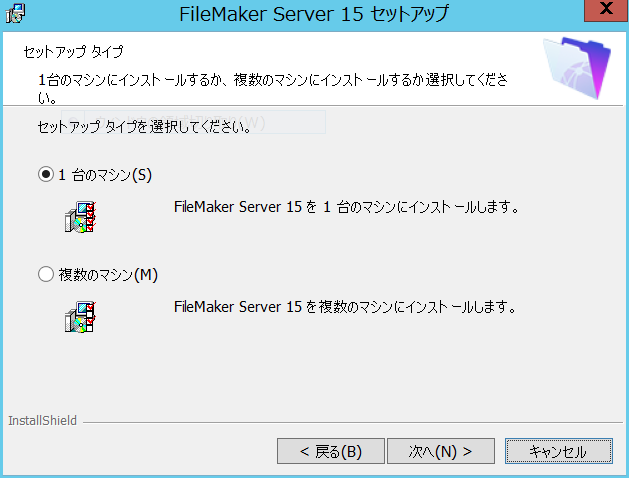Click the 'FileMaker Server 15 セットアップ' title bar text
The image size is (629, 478).
[x=314, y=14]
